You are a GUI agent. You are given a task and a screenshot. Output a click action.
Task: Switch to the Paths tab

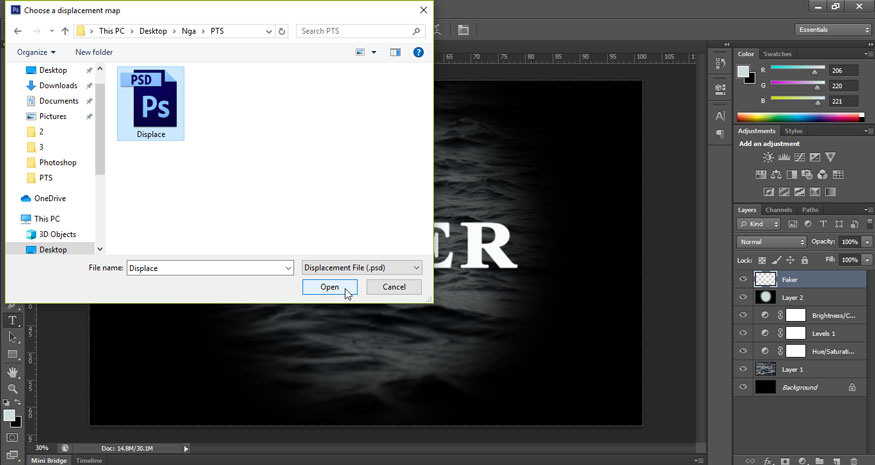[810, 210]
